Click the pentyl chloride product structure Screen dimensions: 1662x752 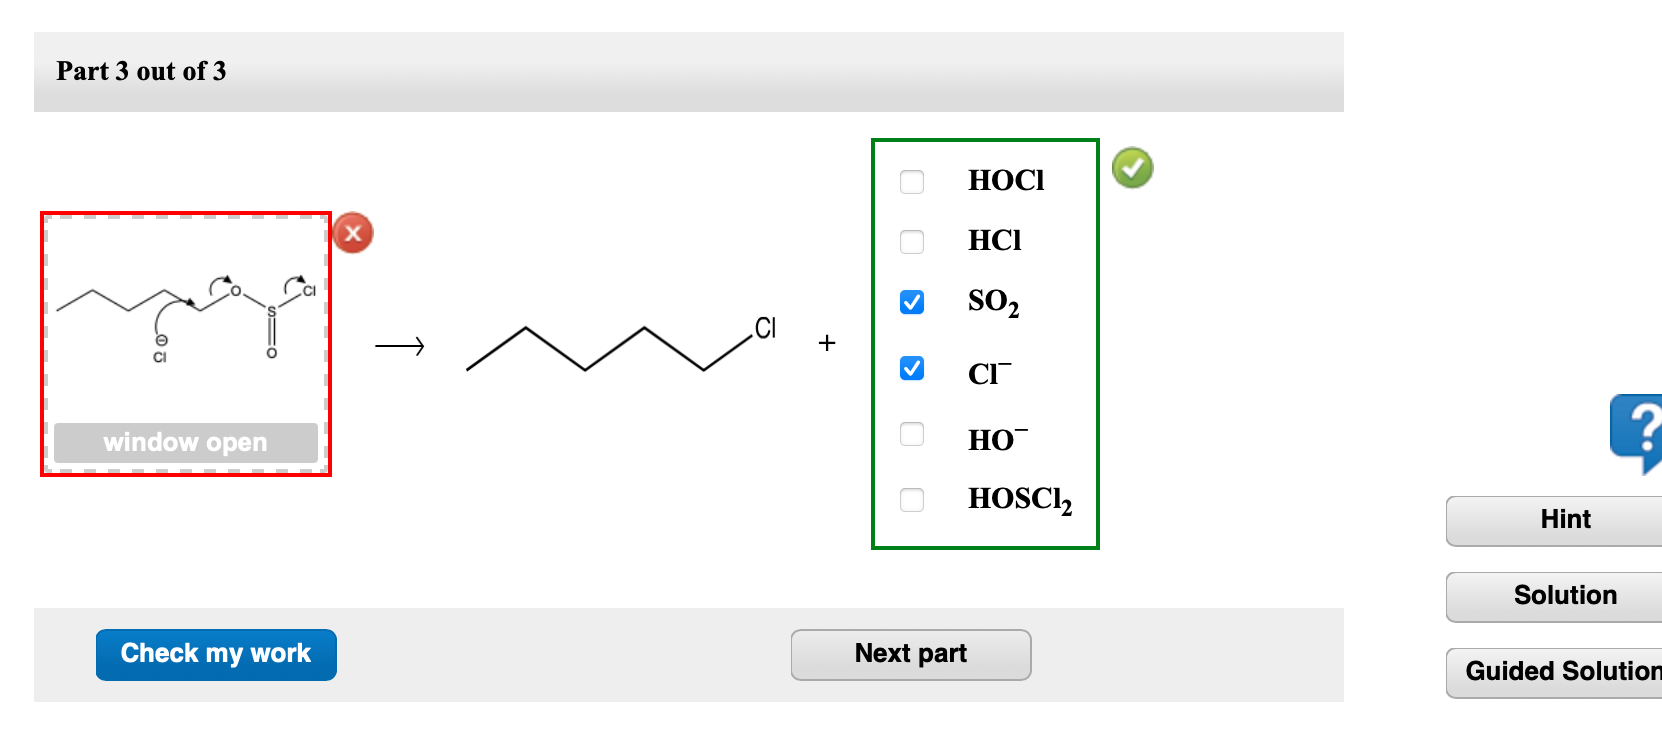(620, 348)
